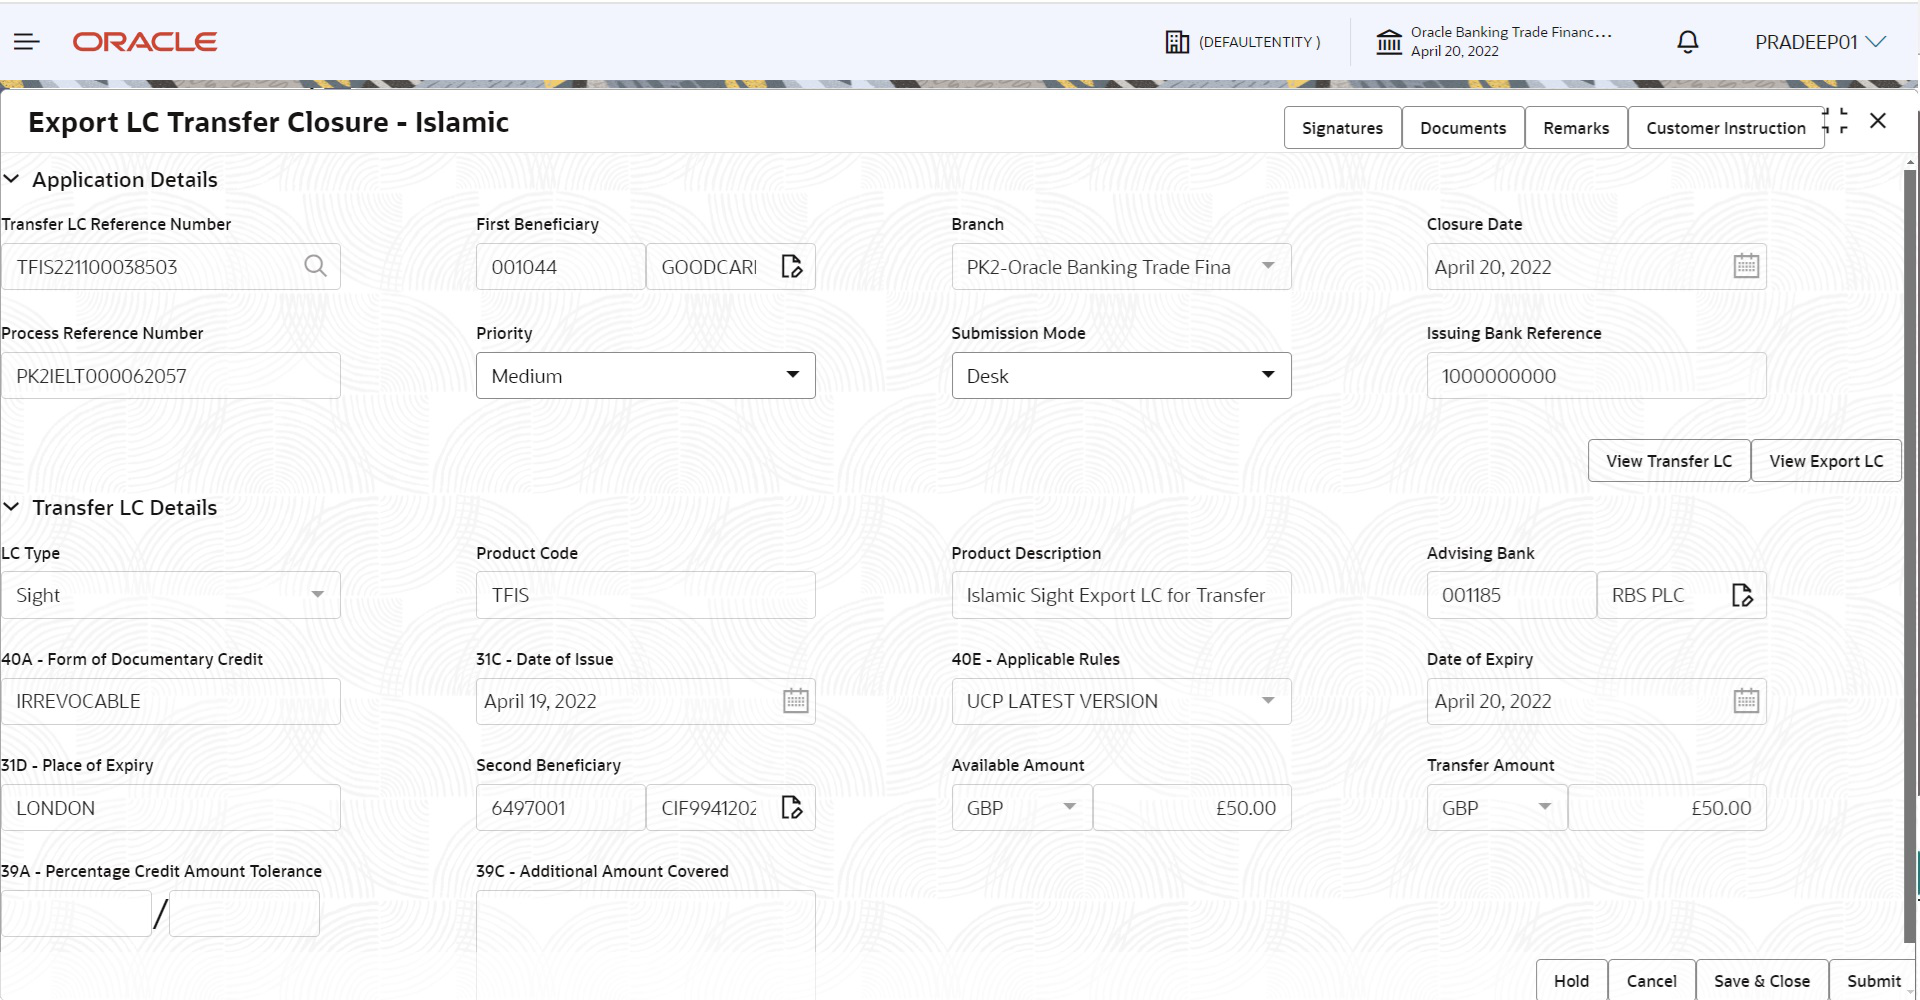The width and height of the screenshot is (1920, 1000).
Task: Click search icon in Transfer LC Reference Number
Action: tap(315, 266)
